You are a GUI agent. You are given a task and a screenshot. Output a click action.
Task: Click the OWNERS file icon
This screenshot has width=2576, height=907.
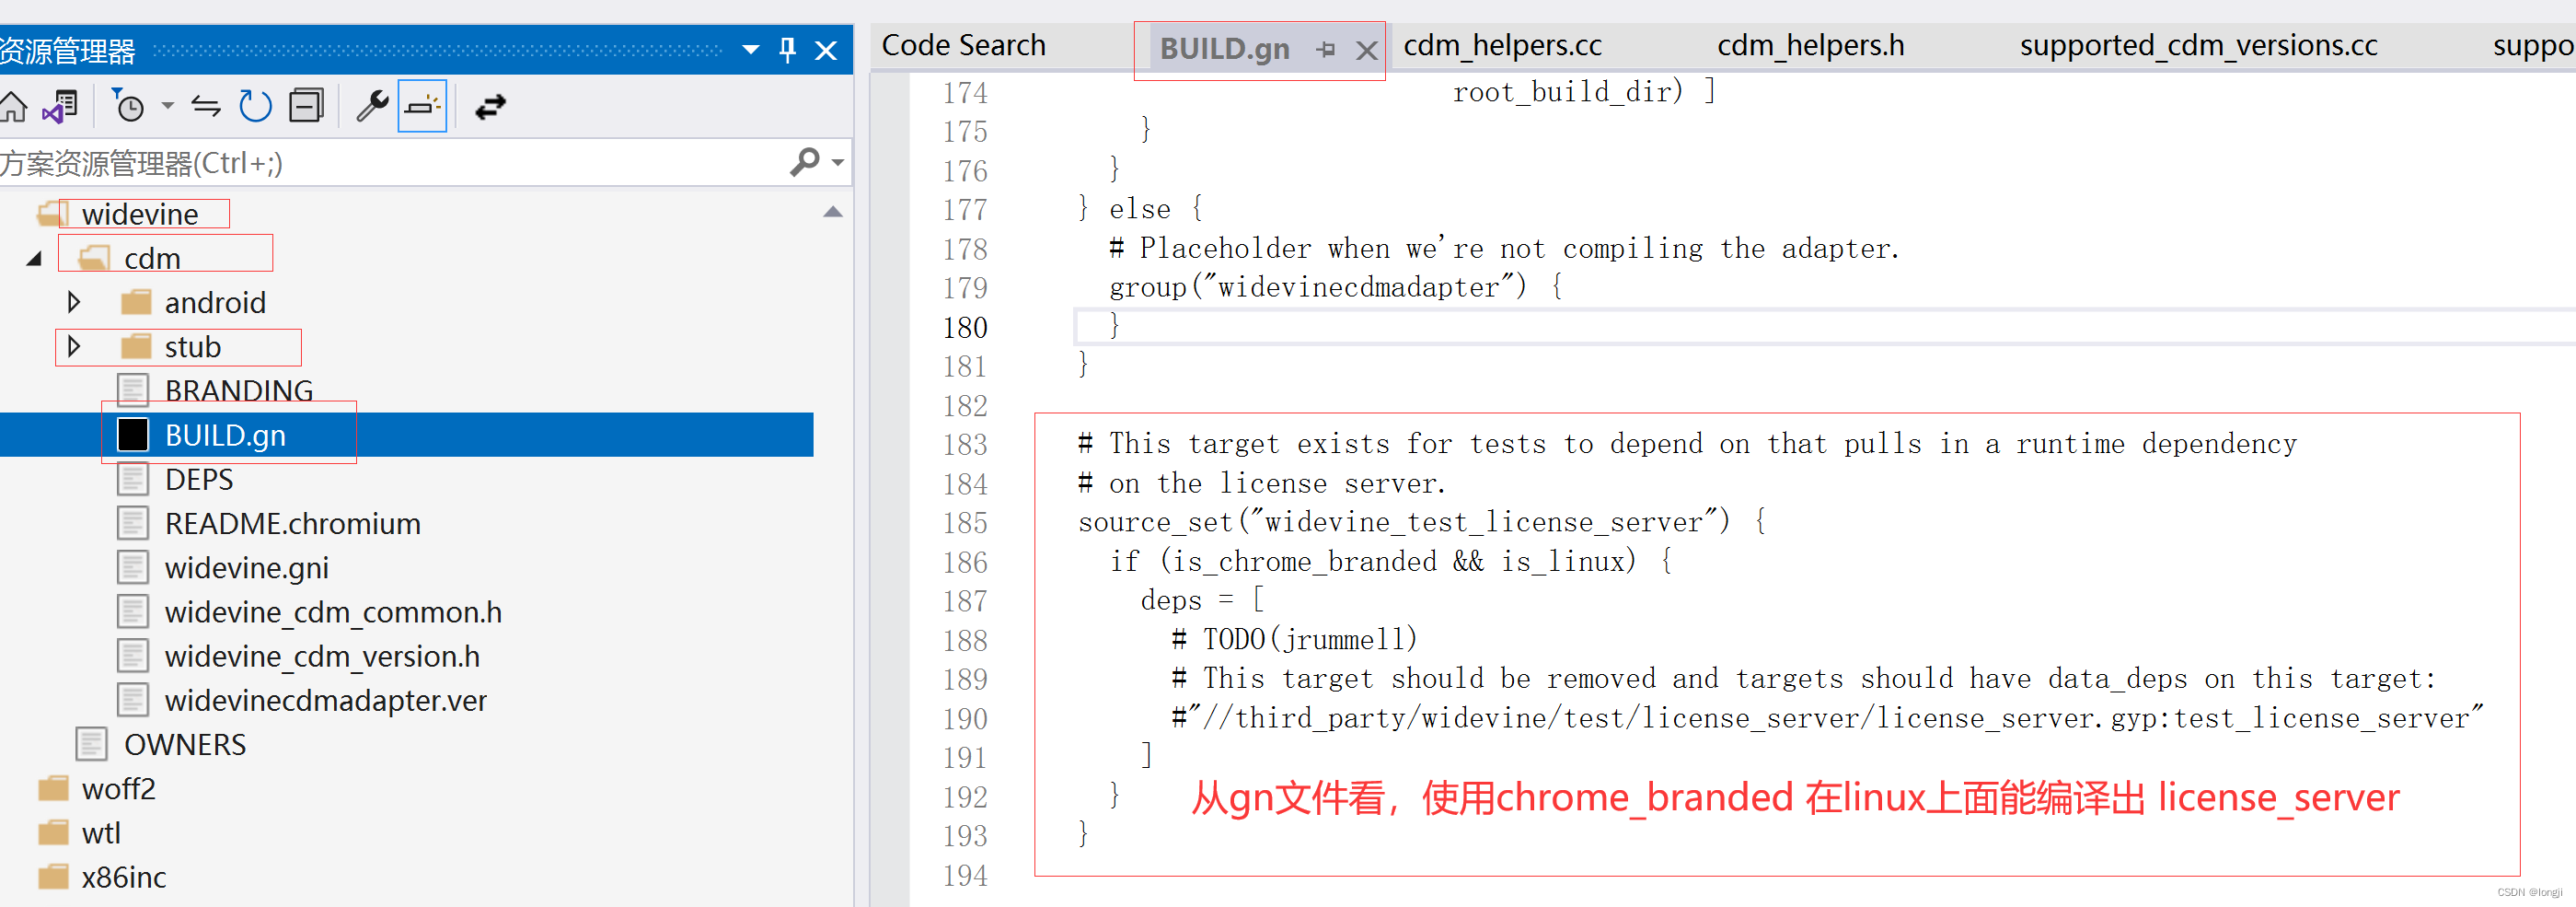pyautogui.click(x=92, y=744)
